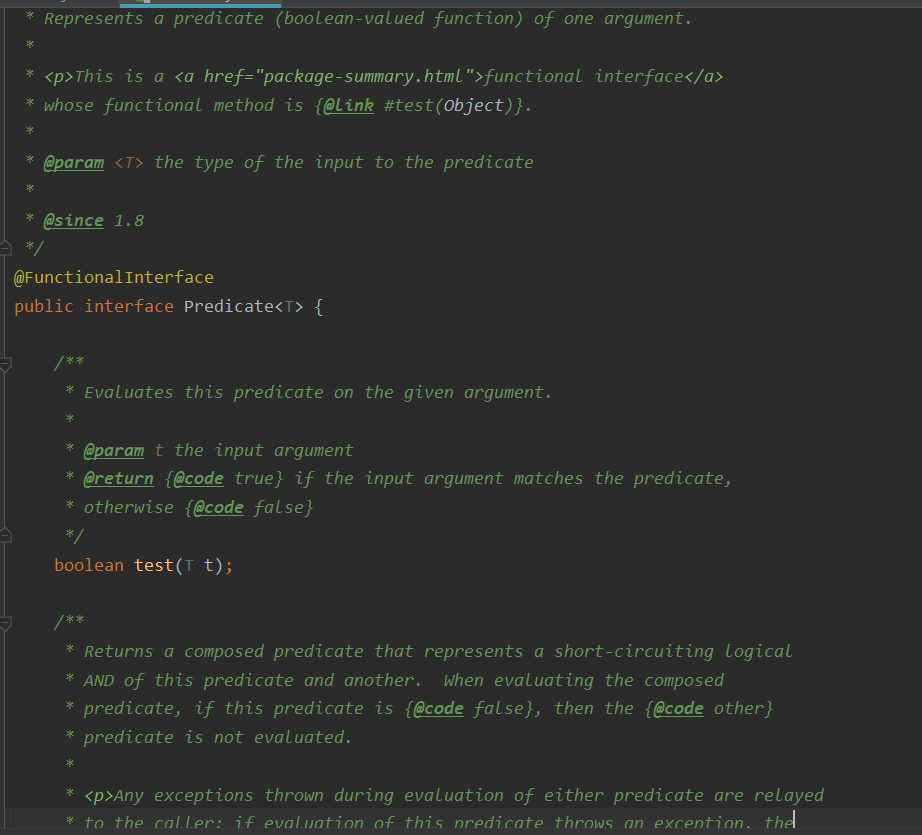Collapse the comment end marker above boolean test

click(5, 535)
